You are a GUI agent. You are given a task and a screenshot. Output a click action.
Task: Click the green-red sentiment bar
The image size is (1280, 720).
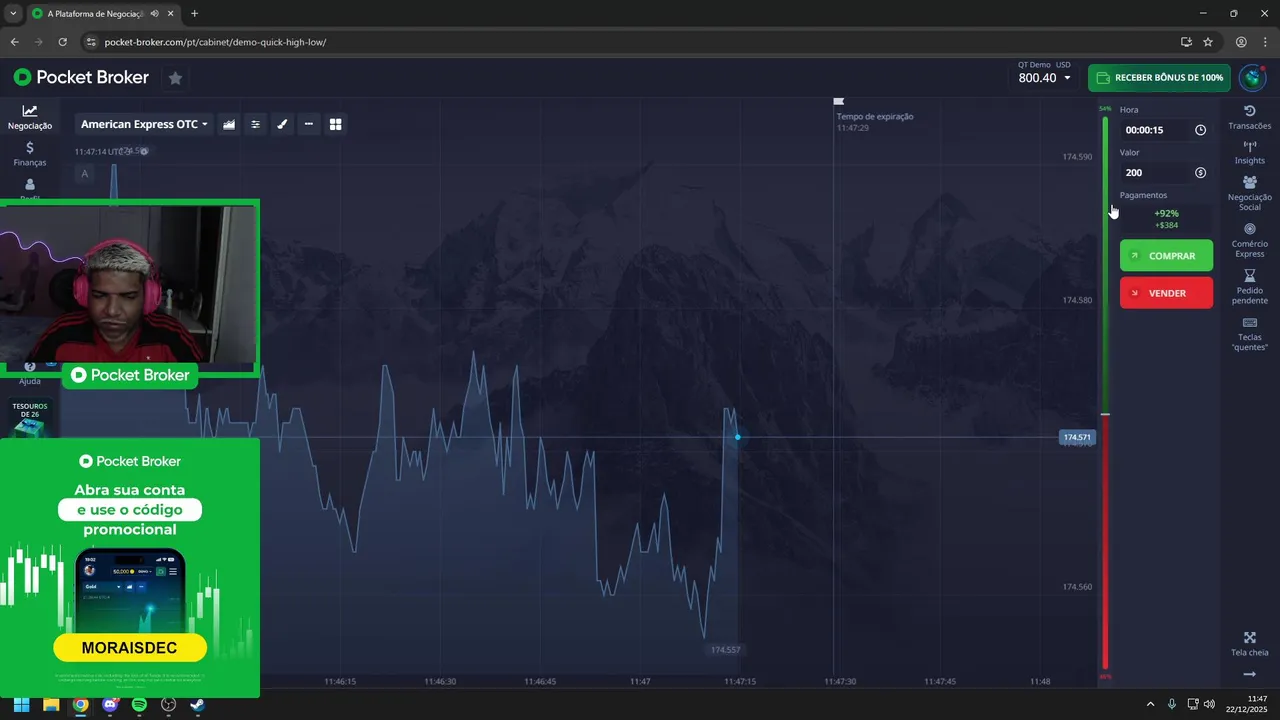tap(1105, 392)
